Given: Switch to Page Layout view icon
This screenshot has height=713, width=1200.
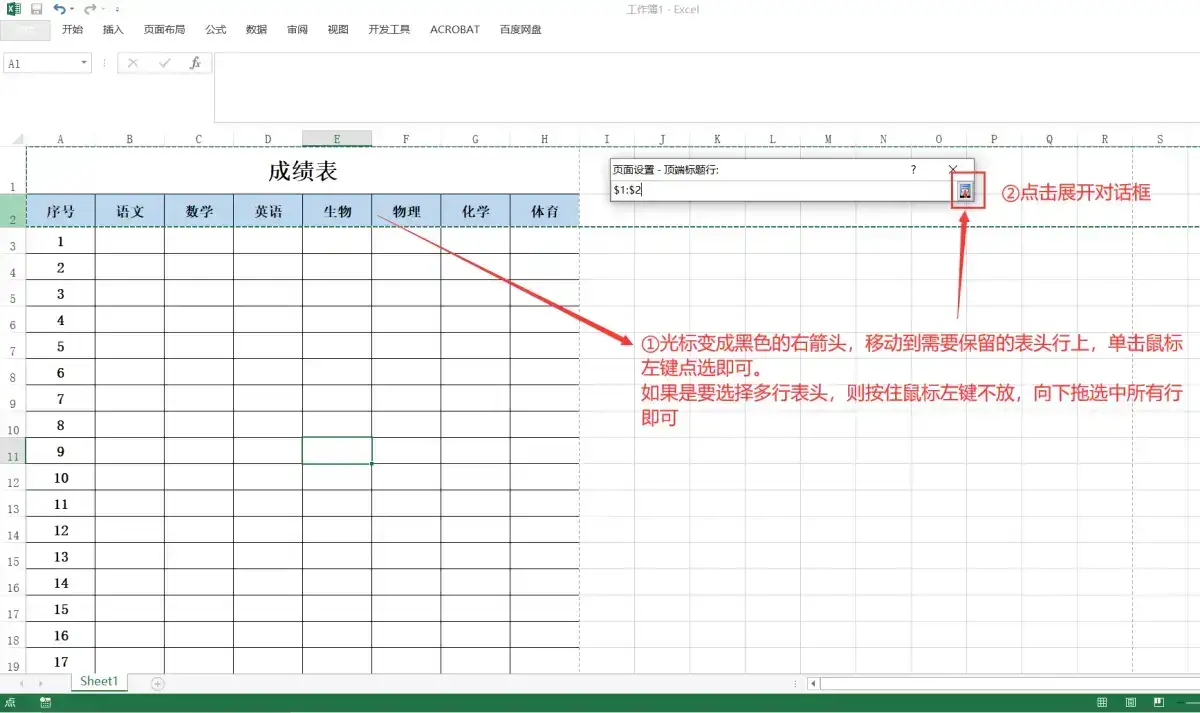Looking at the screenshot, I should pos(1130,701).
